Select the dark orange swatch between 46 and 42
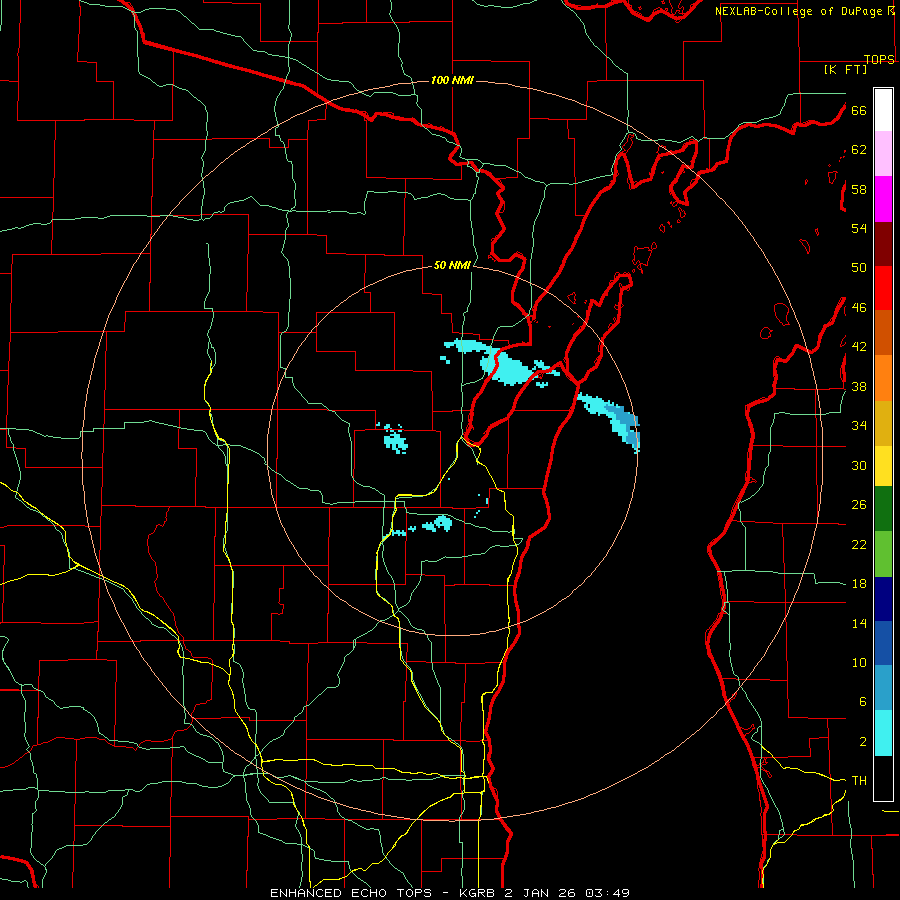The image size is (900, 900). pos(883,332)
